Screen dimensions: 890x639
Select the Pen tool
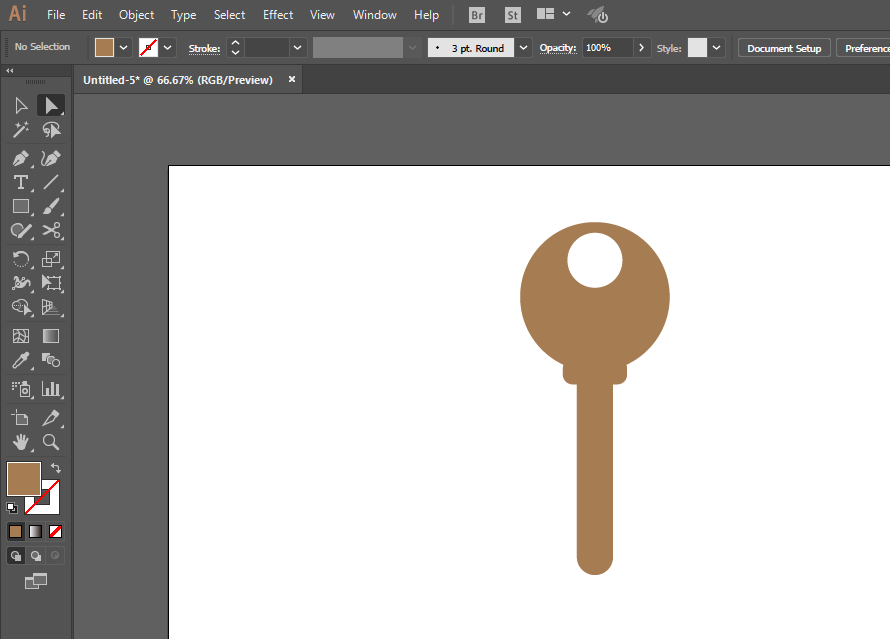click(21, 158)
